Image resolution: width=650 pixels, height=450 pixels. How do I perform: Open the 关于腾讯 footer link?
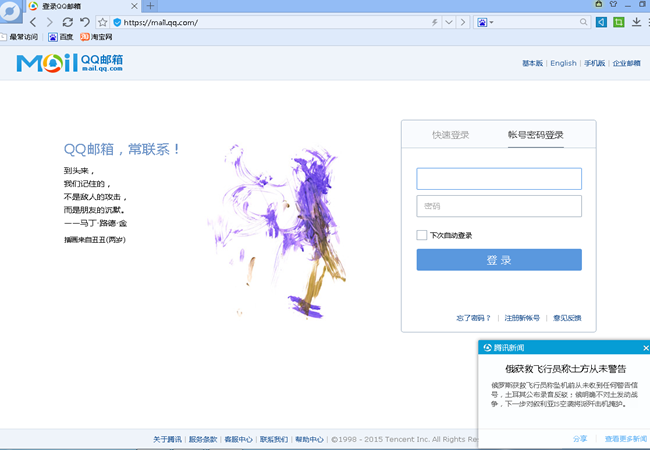point(167,439)
